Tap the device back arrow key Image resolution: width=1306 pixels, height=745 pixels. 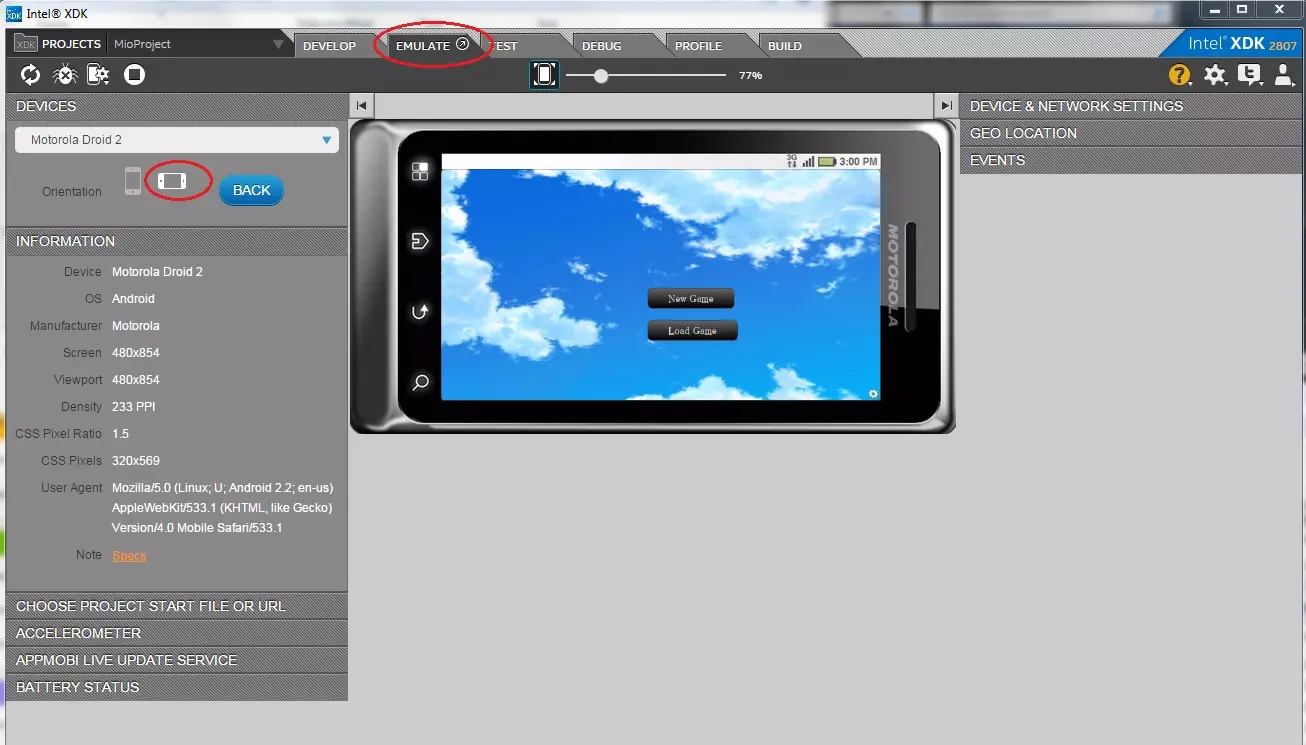[420, 312]
